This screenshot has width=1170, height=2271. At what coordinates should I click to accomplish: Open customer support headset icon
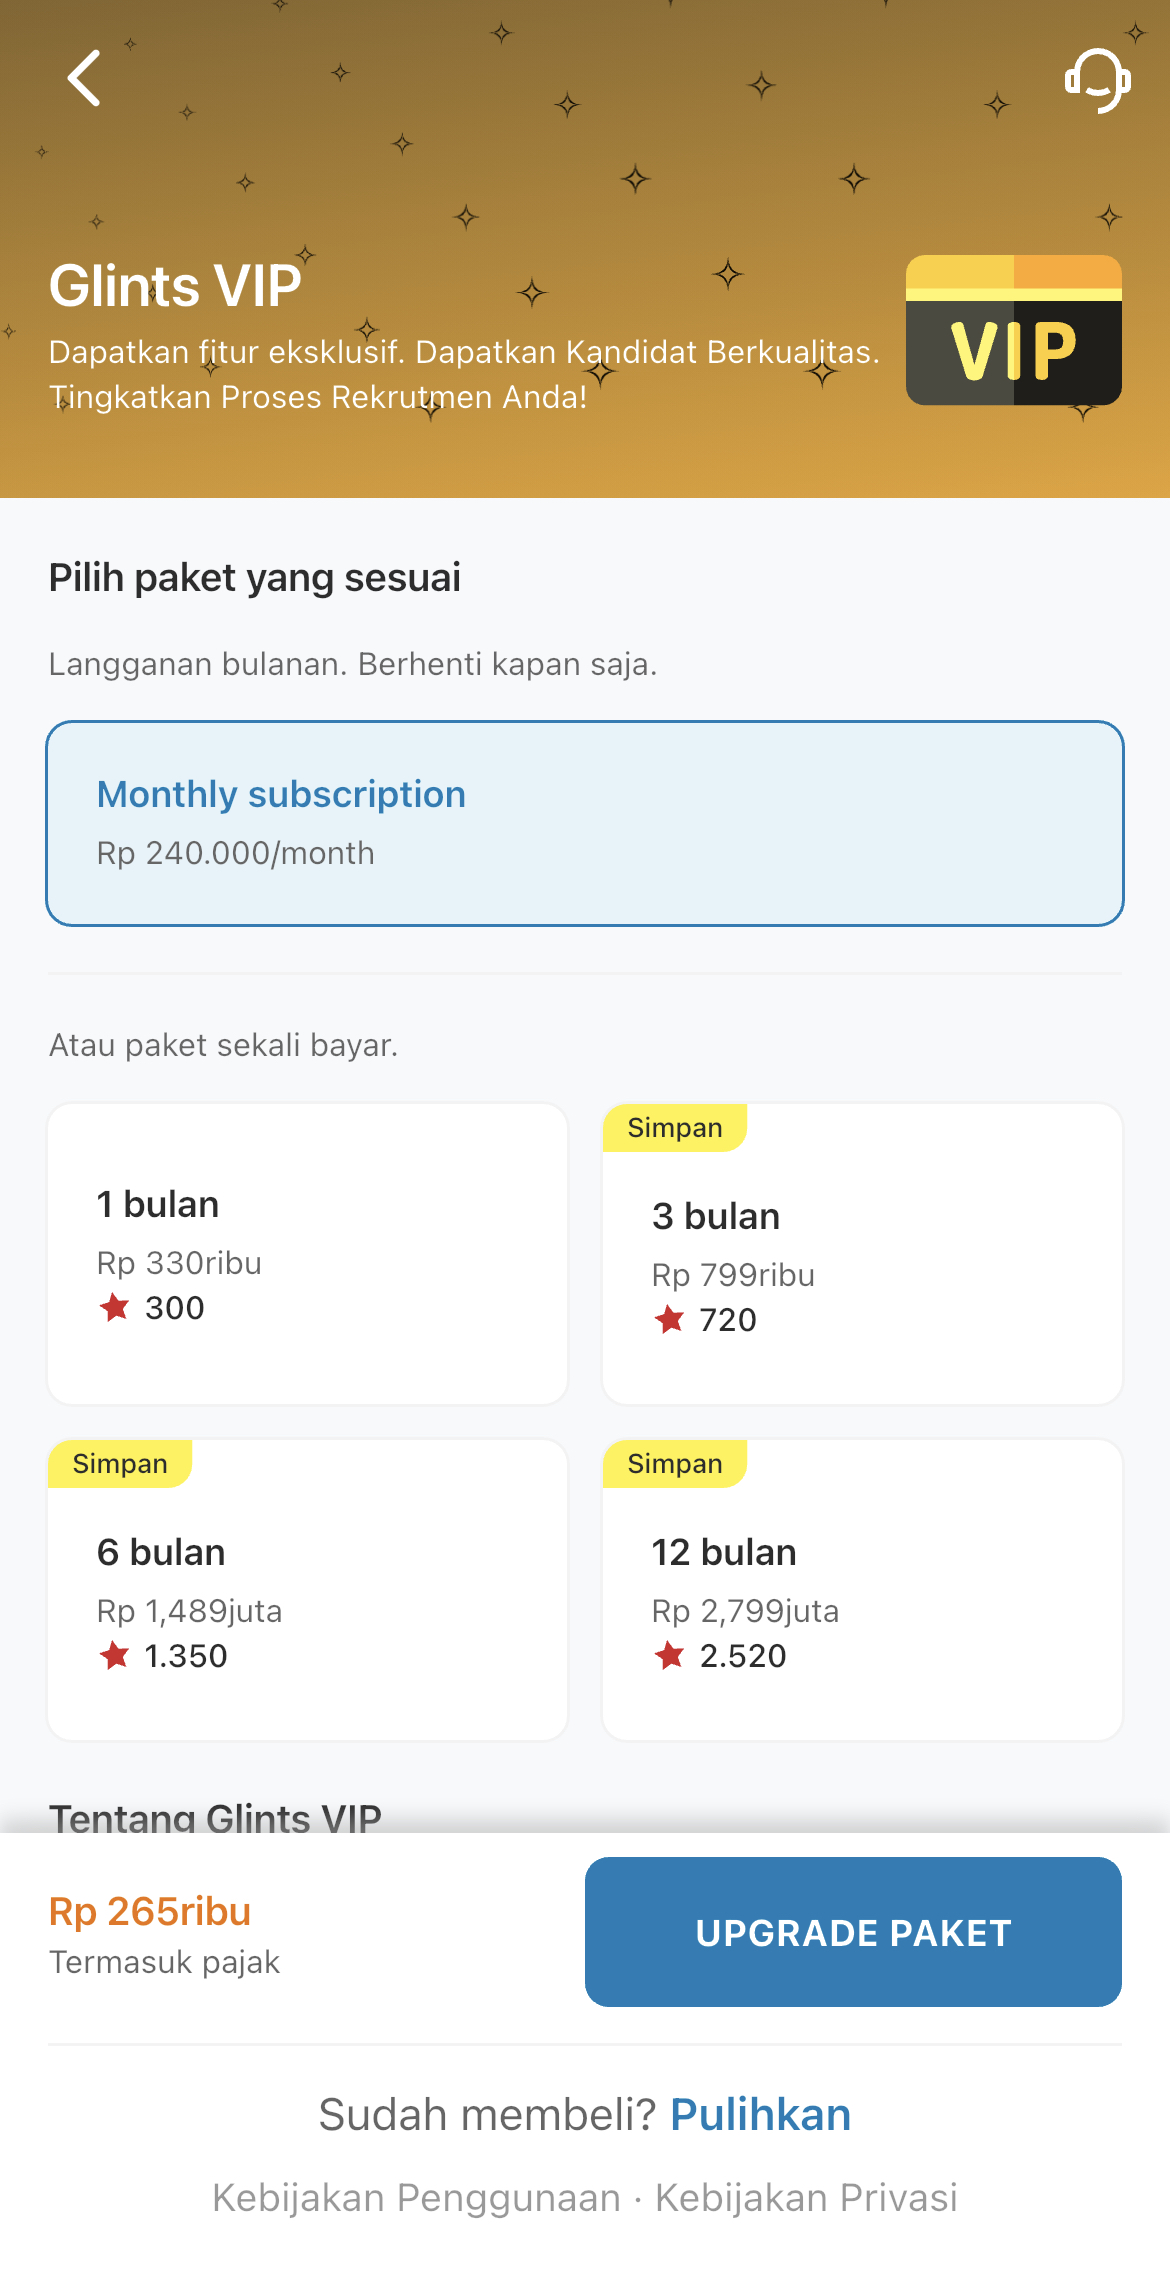click(x=1097, y=80)
